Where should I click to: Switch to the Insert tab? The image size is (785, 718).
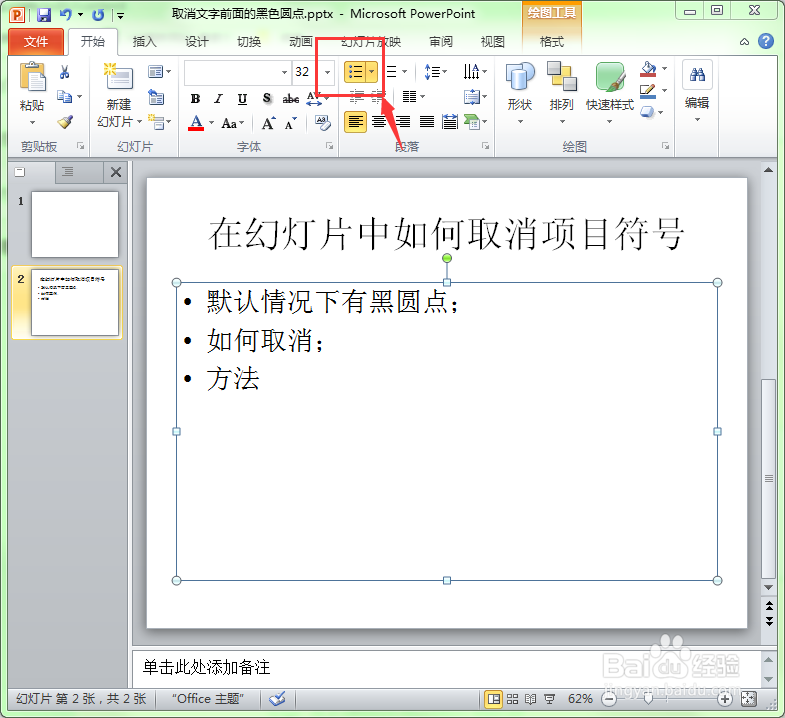tap(144, 42)
